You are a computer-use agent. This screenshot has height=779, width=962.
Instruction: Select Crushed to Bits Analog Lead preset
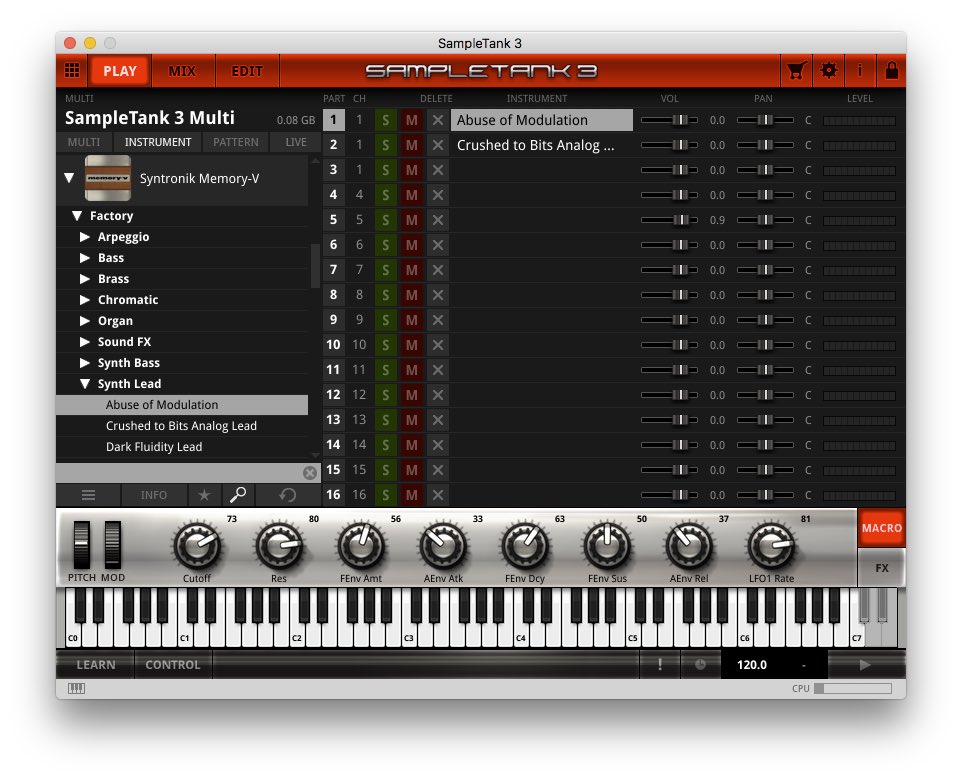pos(182,426)
